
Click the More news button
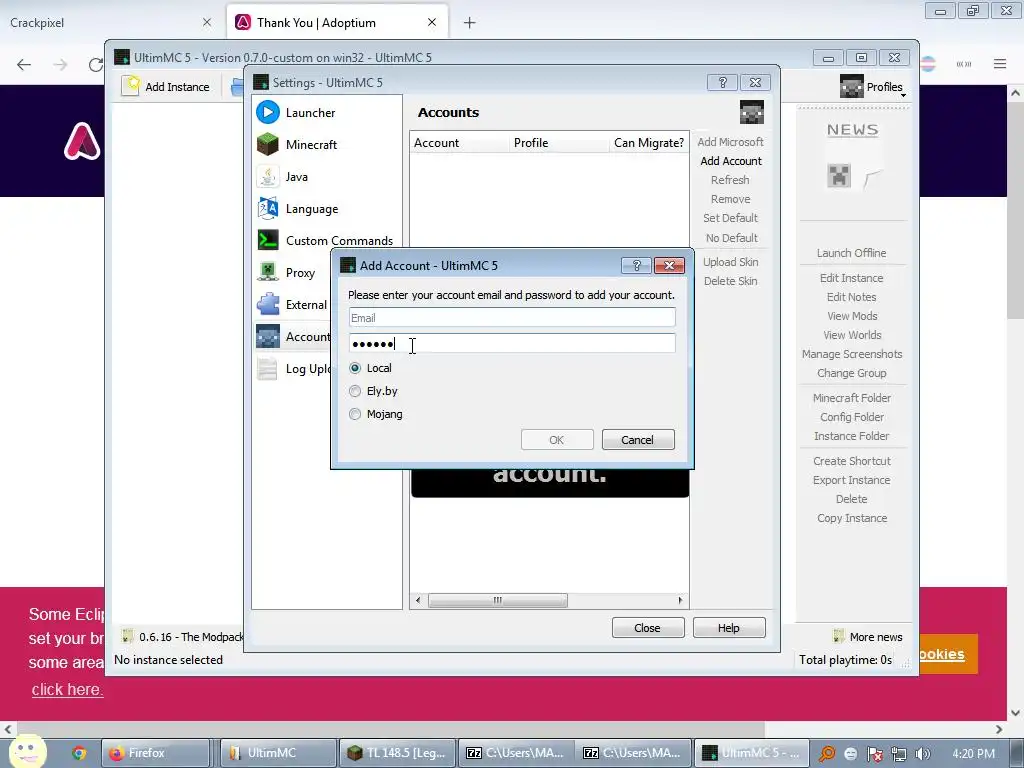click(868, 637)
